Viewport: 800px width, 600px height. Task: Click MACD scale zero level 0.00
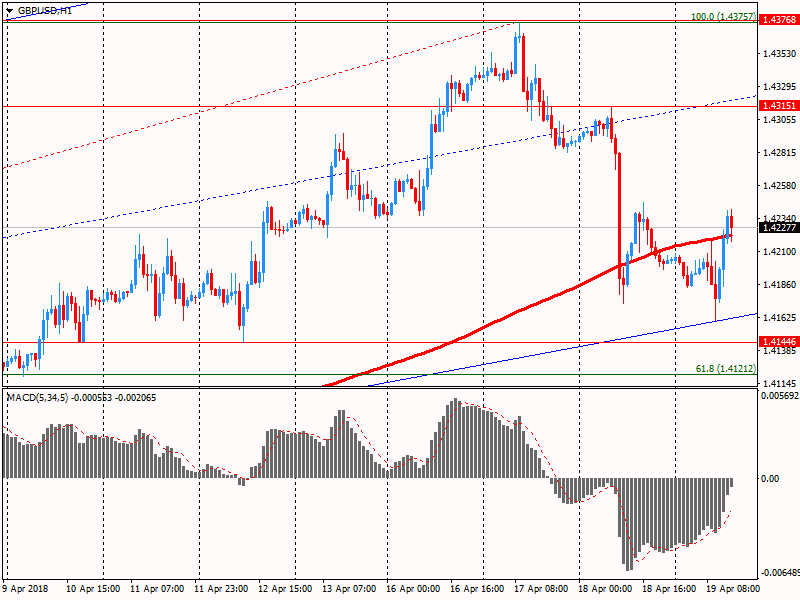(769, 479)
